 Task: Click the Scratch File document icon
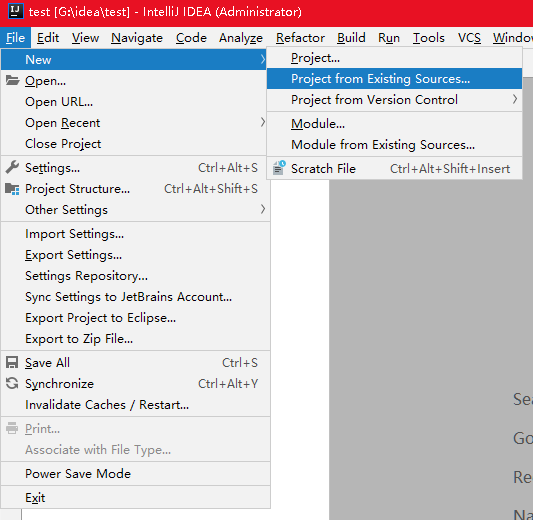coord(279,168)
